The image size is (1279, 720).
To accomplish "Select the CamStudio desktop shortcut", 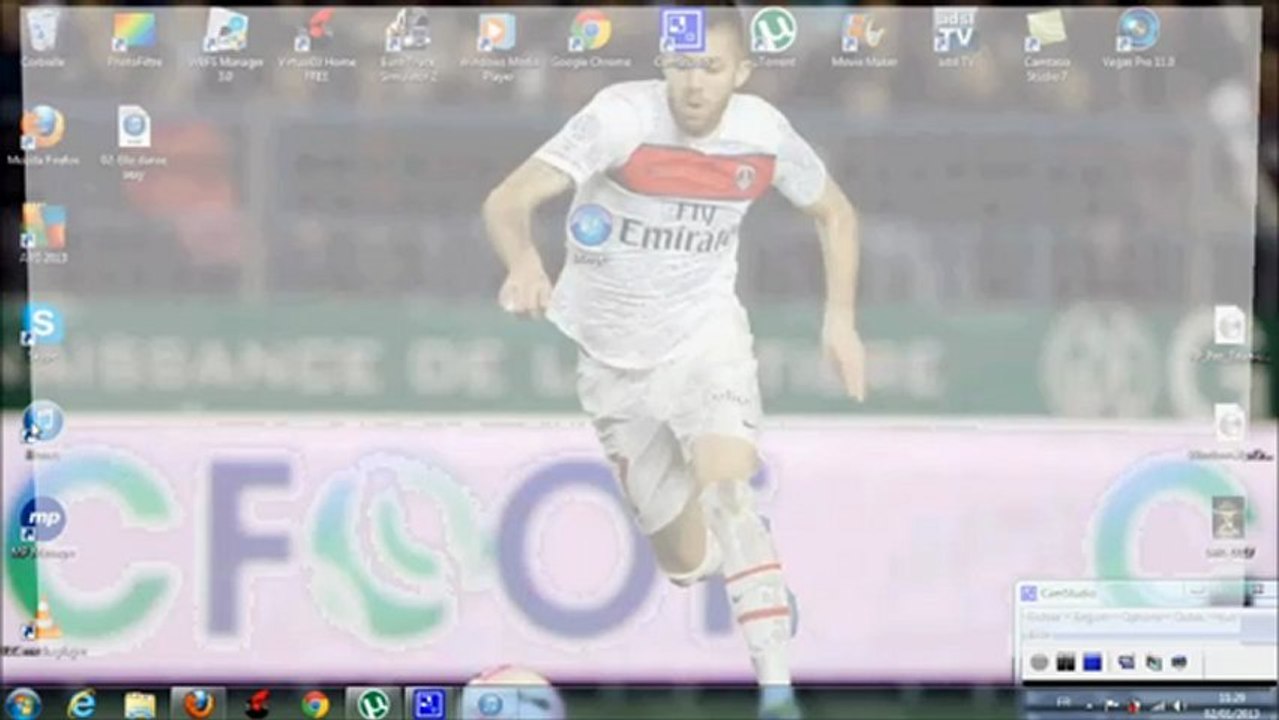I will pos(682,39).
